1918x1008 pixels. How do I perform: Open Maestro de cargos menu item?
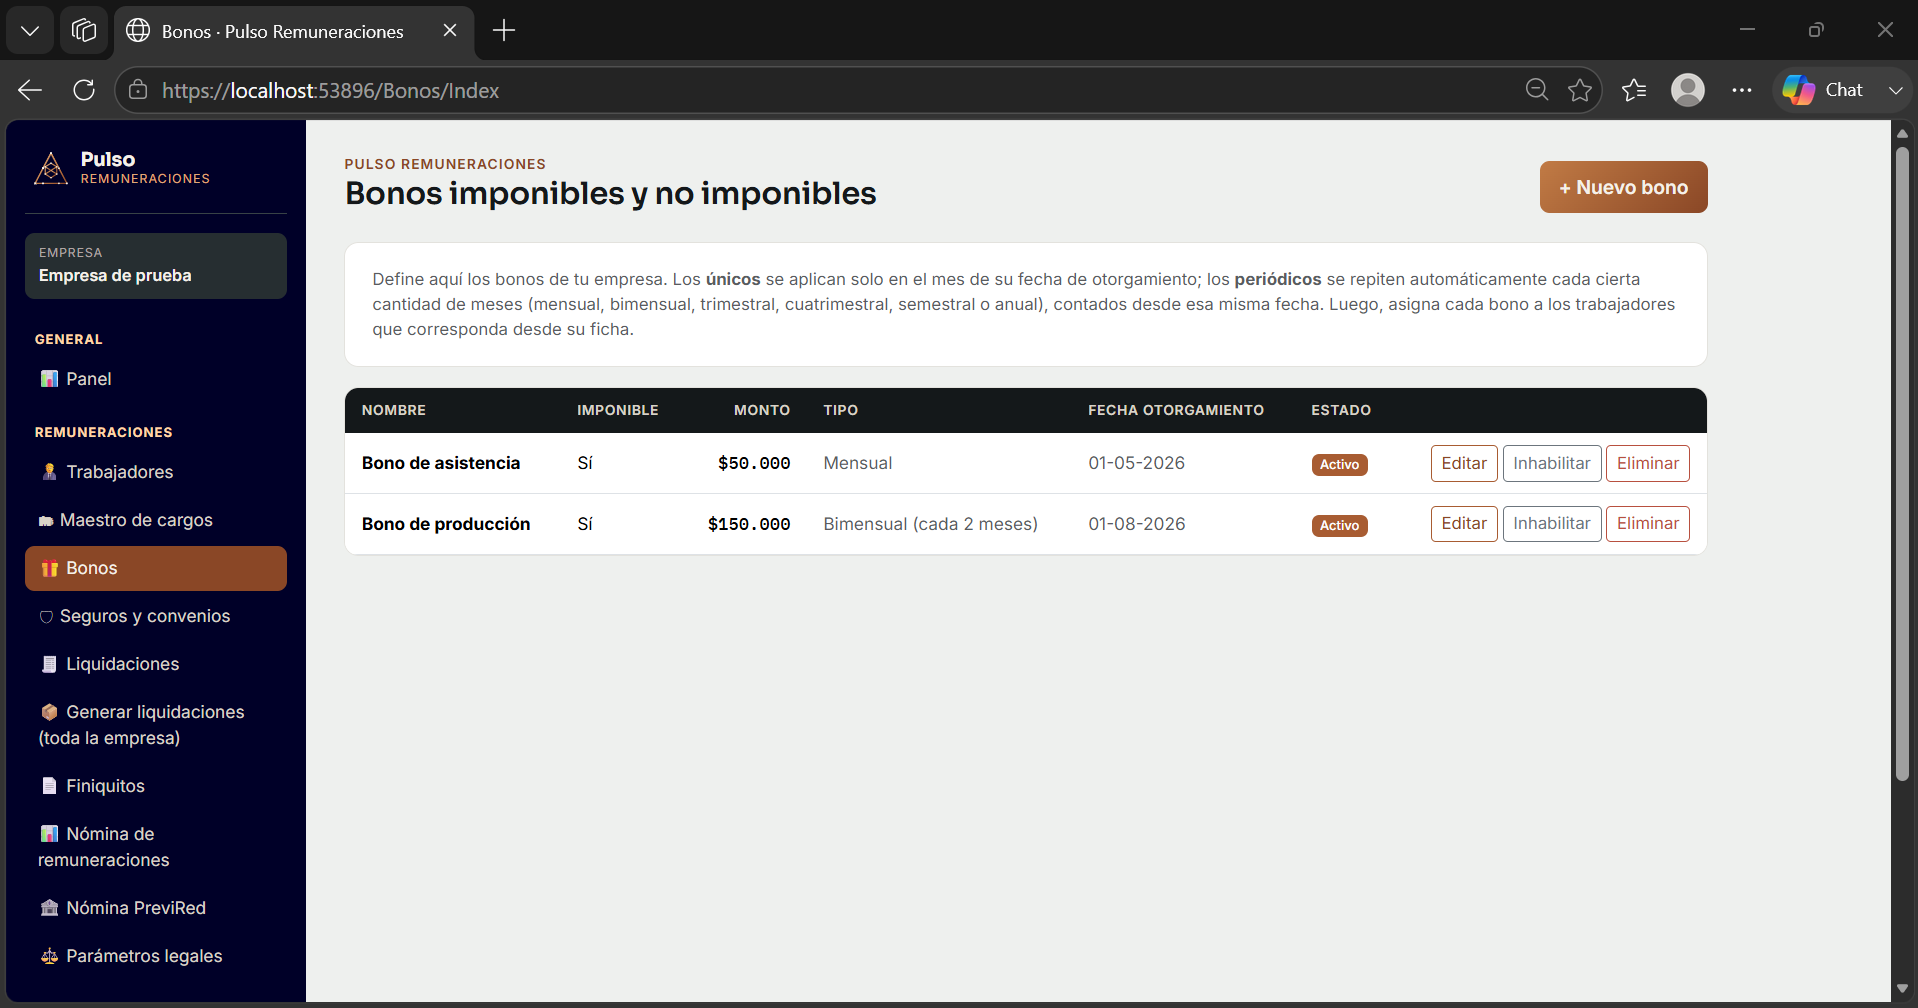coord(156,520)
